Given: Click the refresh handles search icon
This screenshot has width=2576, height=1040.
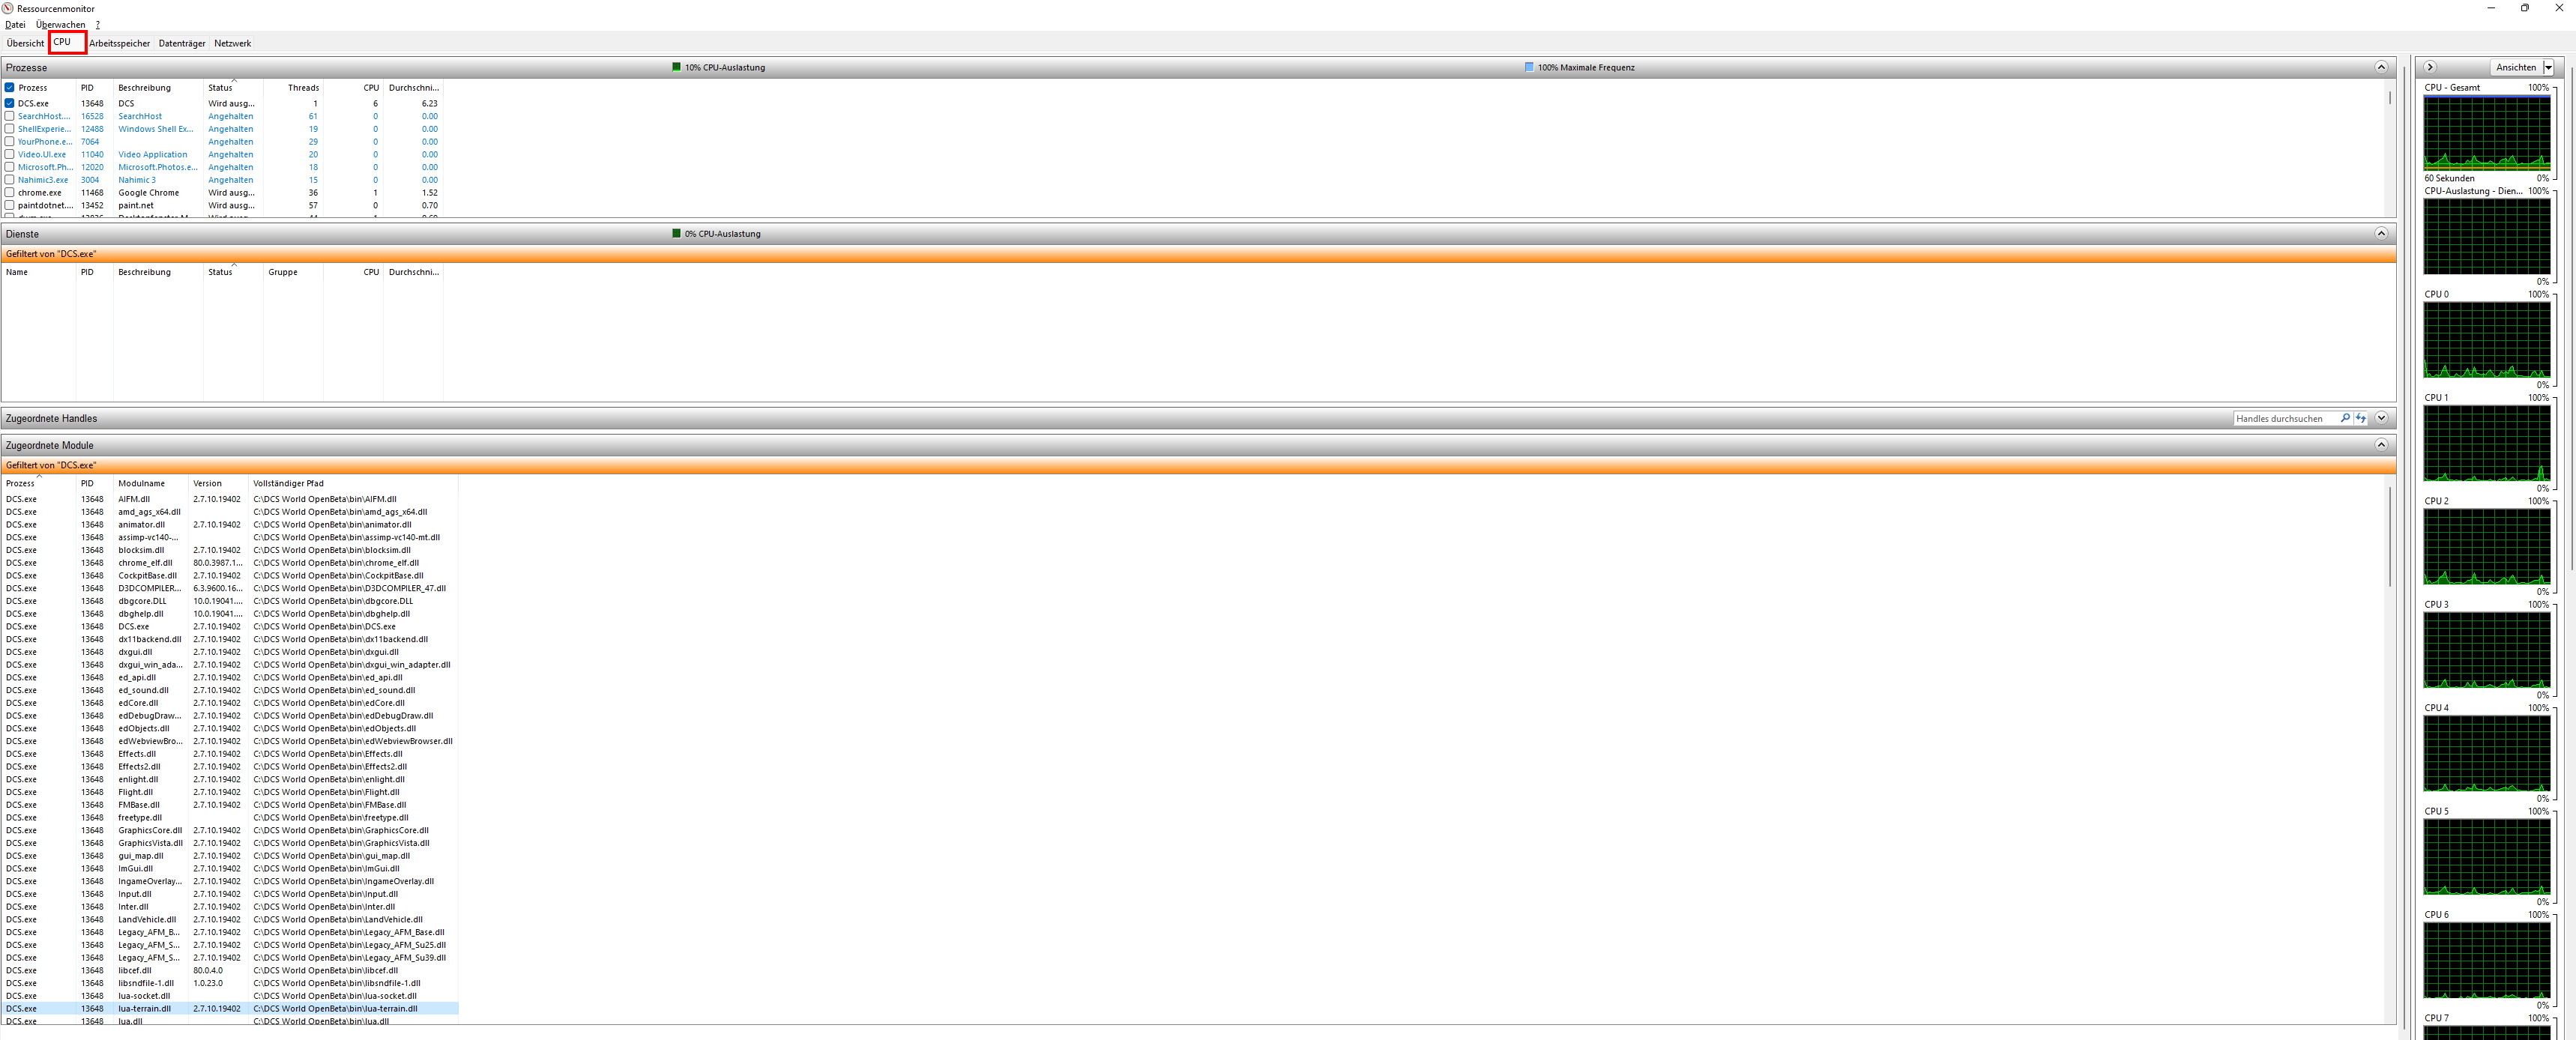Looking at the screenshot, I should [2360, 418].
